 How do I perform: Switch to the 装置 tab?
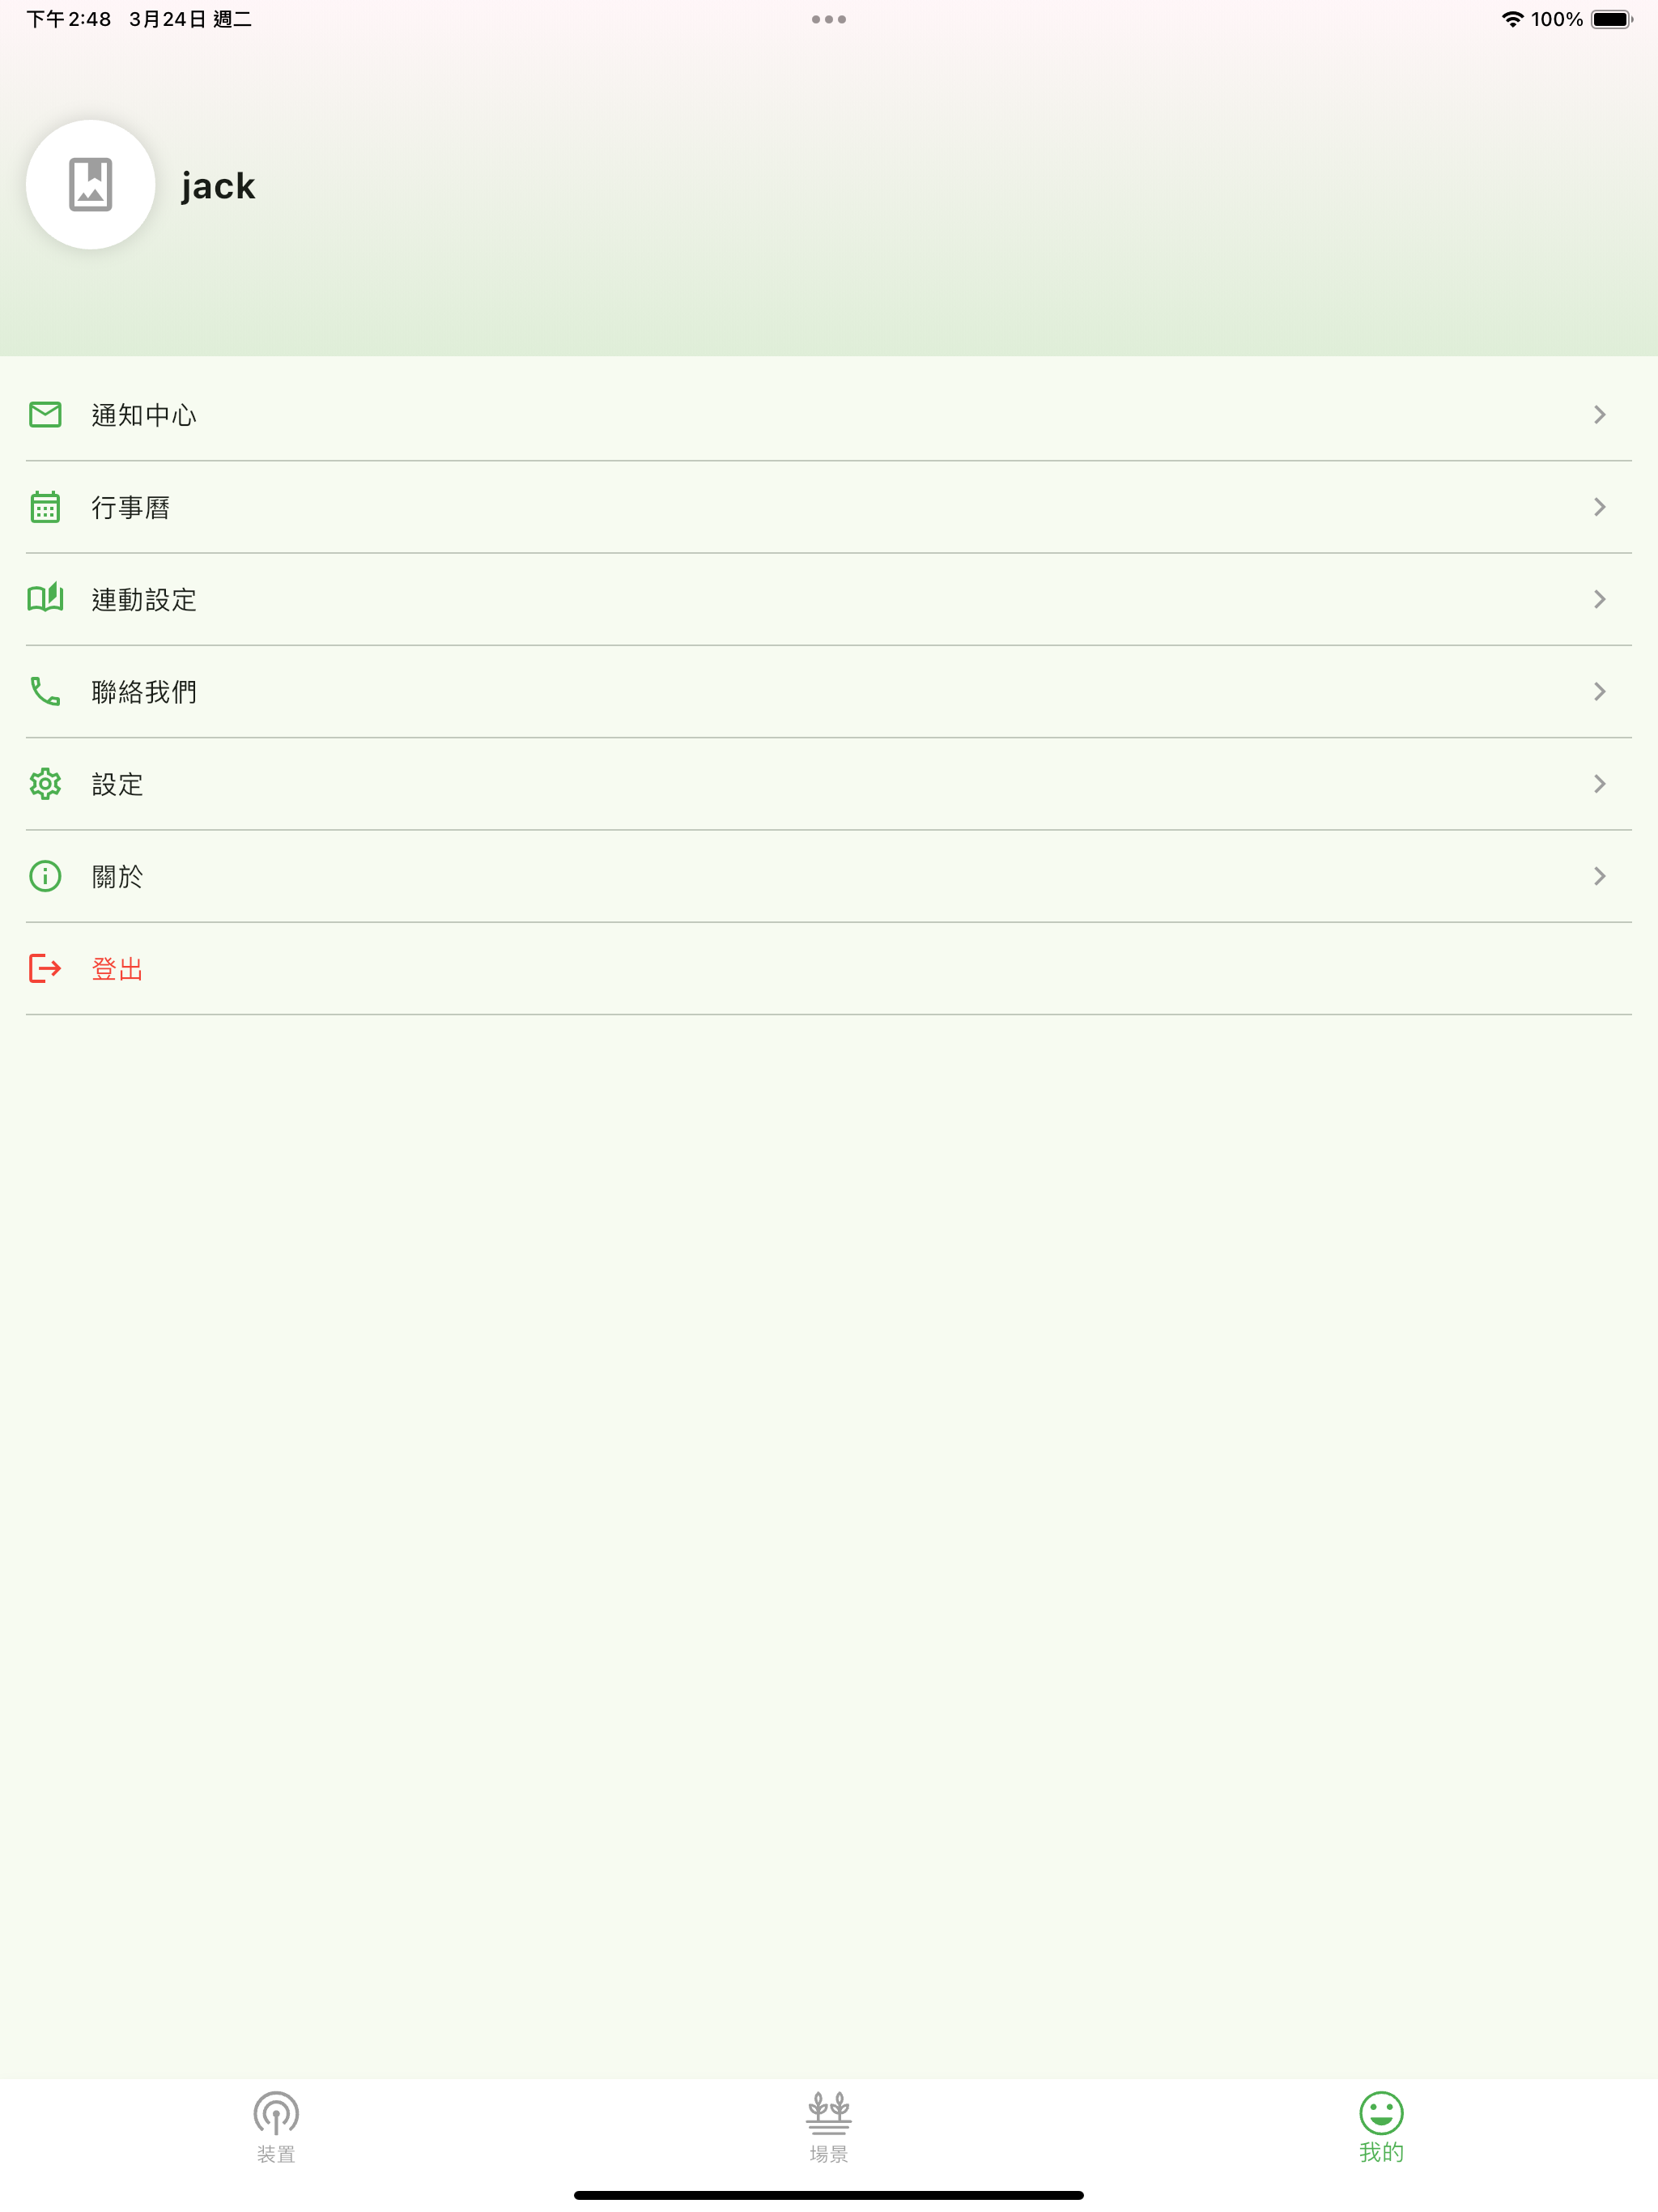(276, 2128)
